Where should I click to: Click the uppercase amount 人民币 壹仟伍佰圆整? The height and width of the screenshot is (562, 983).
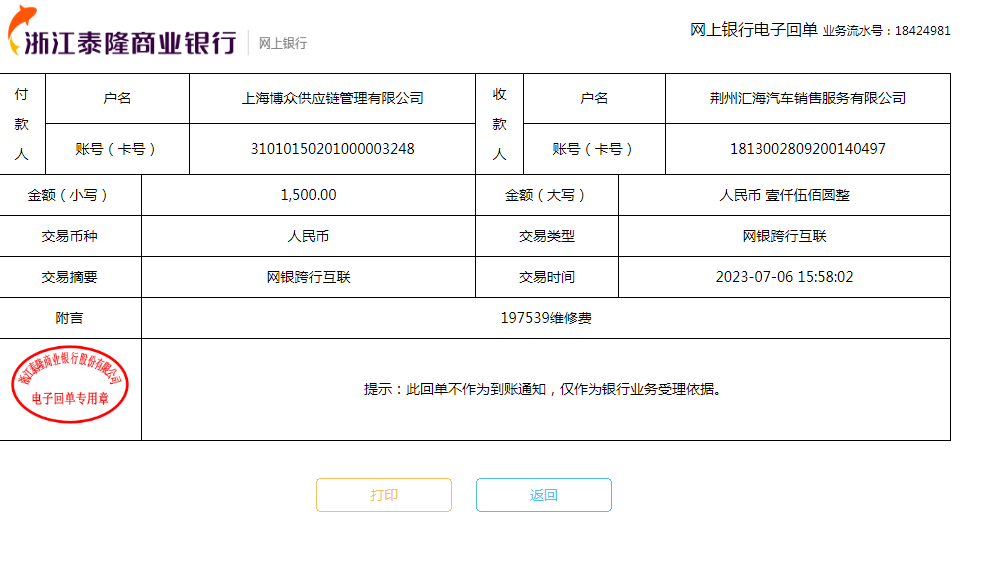[x=784, y=195]
